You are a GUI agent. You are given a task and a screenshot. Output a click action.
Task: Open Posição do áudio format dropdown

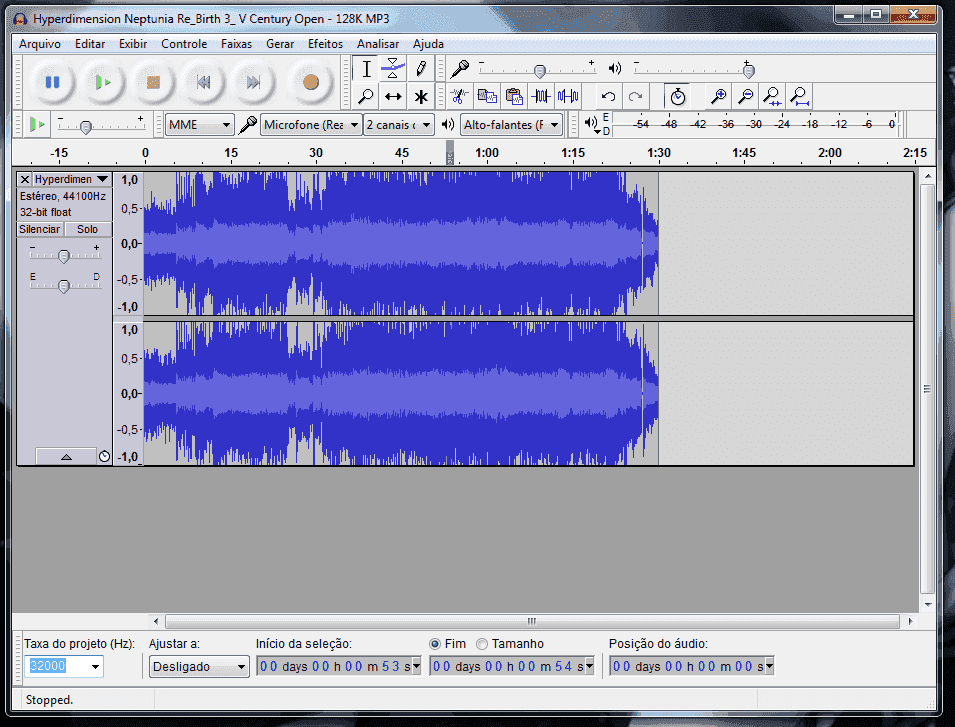(769, 666)
